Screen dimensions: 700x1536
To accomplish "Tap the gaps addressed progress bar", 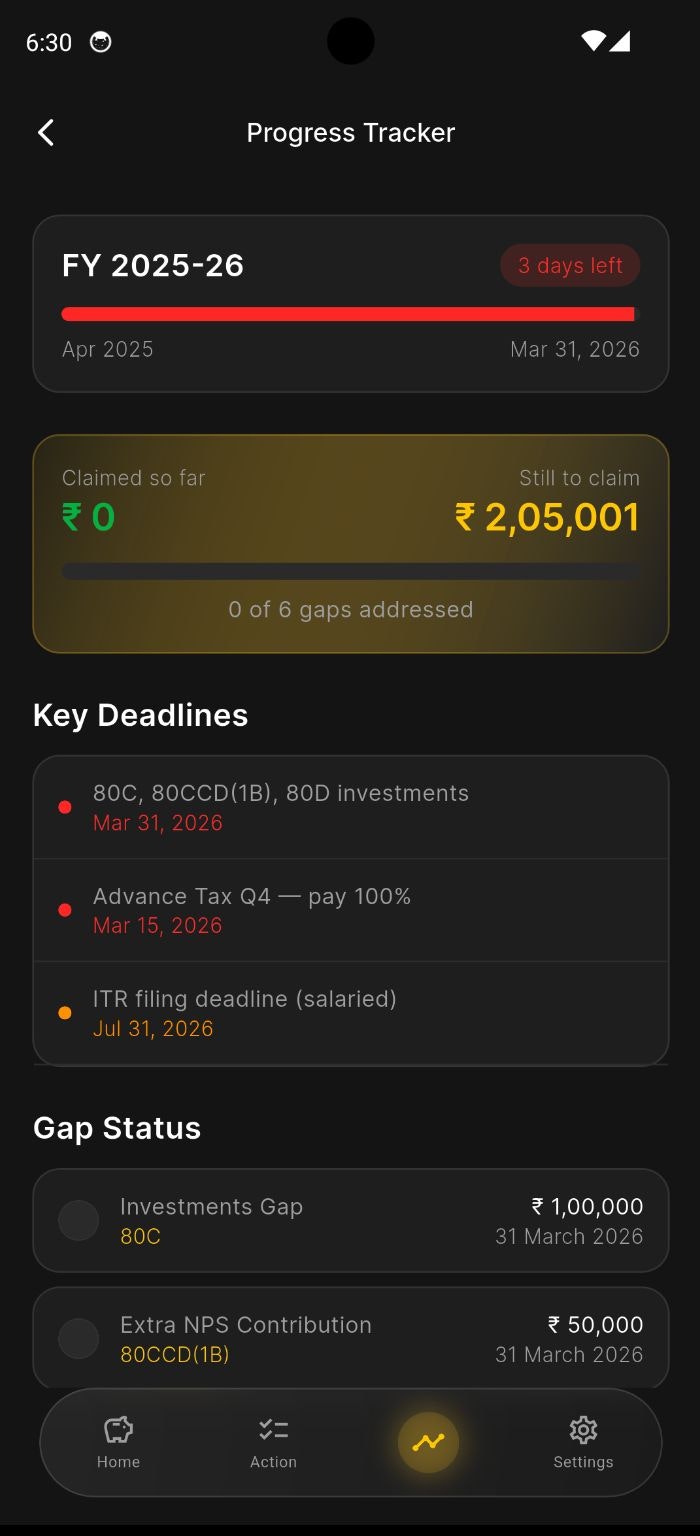I will click(x=351, y=572).
